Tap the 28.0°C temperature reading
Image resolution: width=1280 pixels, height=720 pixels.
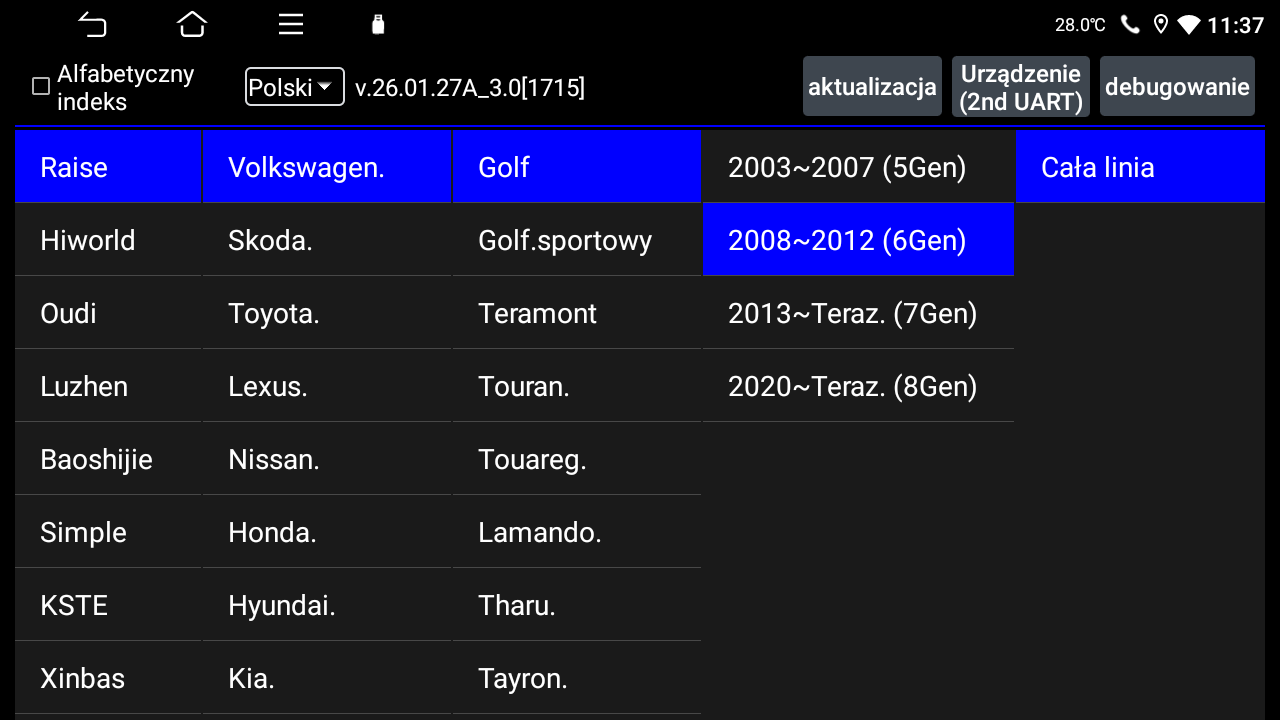1080,25
